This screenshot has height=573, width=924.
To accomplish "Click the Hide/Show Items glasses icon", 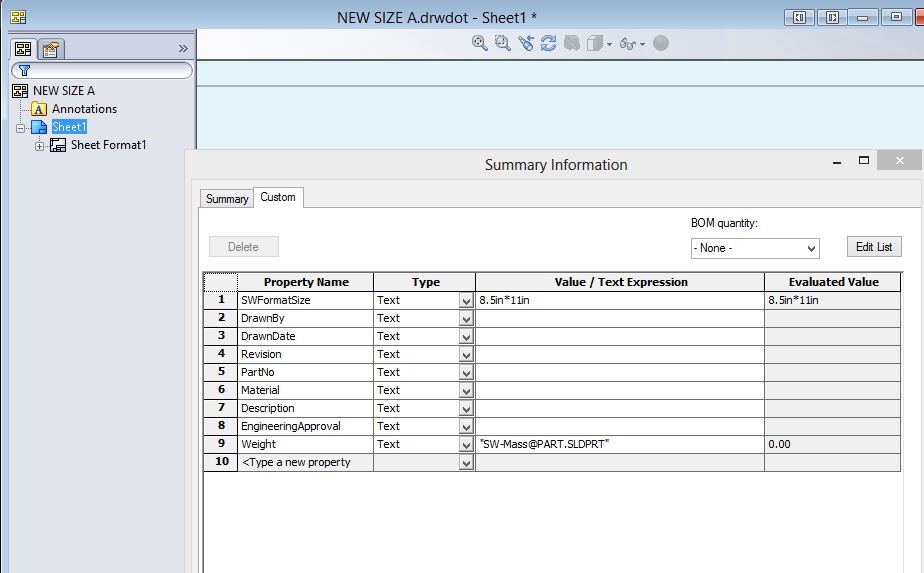I will tap(627, 44).
